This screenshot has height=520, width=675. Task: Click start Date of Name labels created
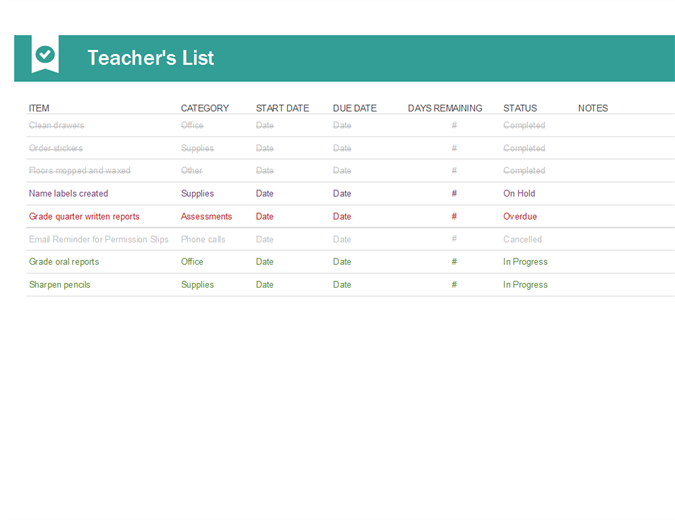(x=265, y=193)
